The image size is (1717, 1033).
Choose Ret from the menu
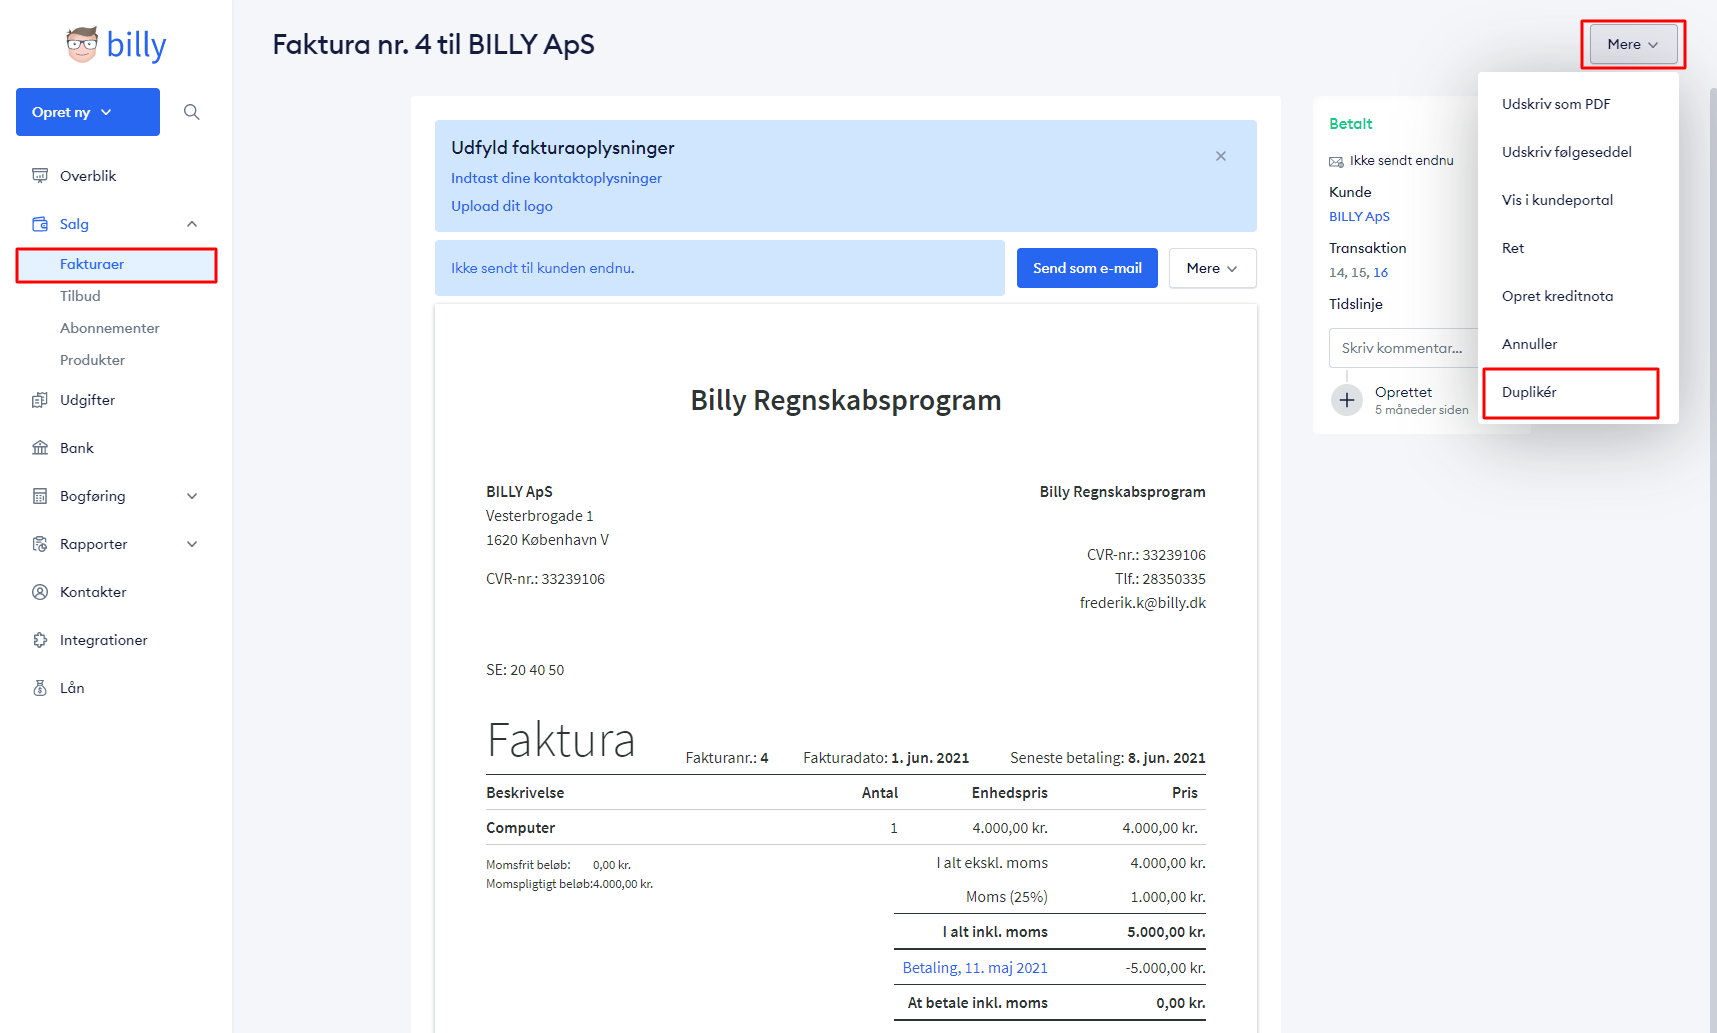coord(1578,248)
